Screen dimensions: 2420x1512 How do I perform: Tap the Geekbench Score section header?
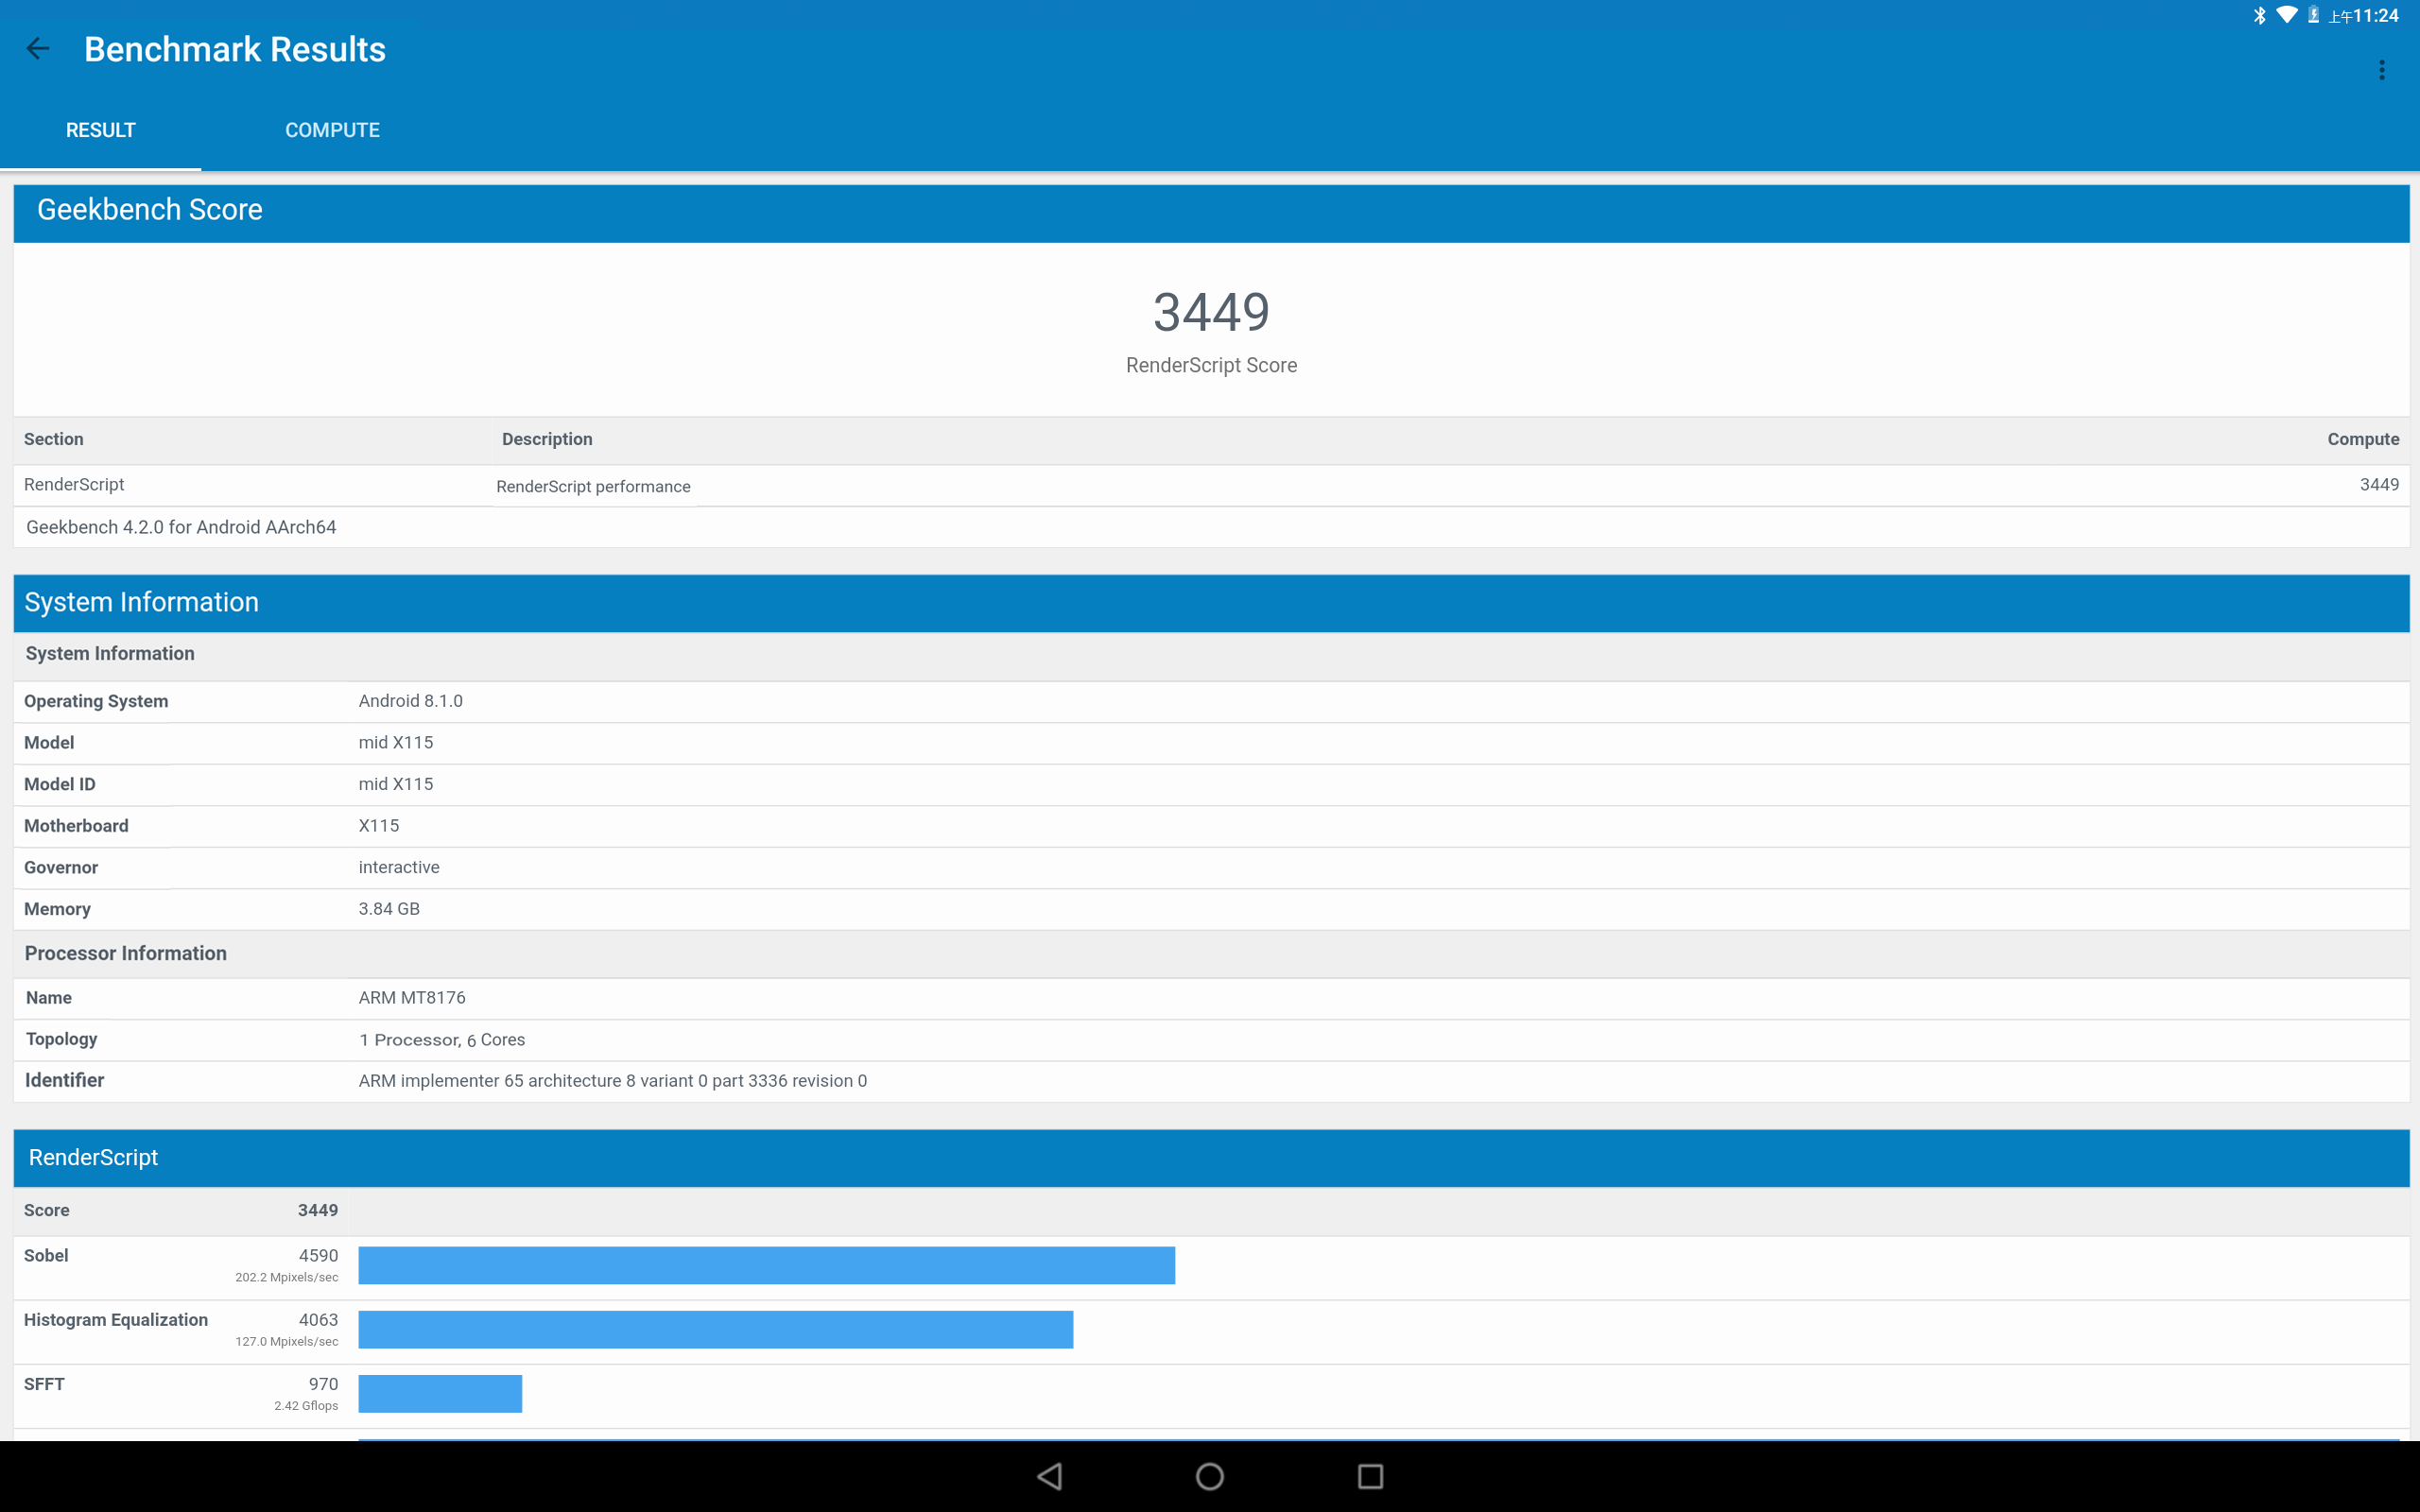(1211, 212)
